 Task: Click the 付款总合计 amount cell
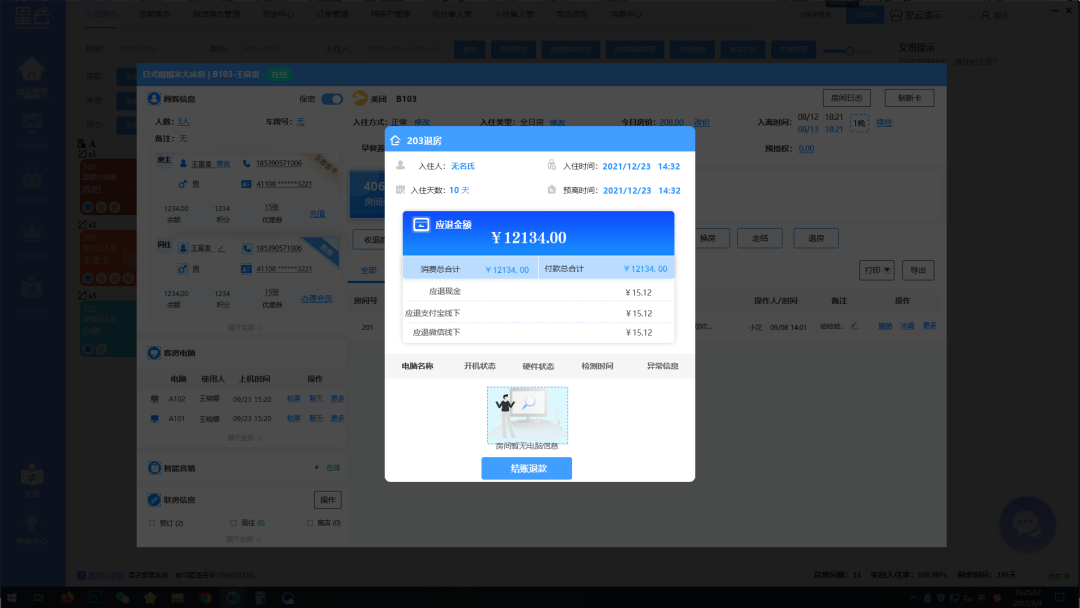tap(606, 269)
